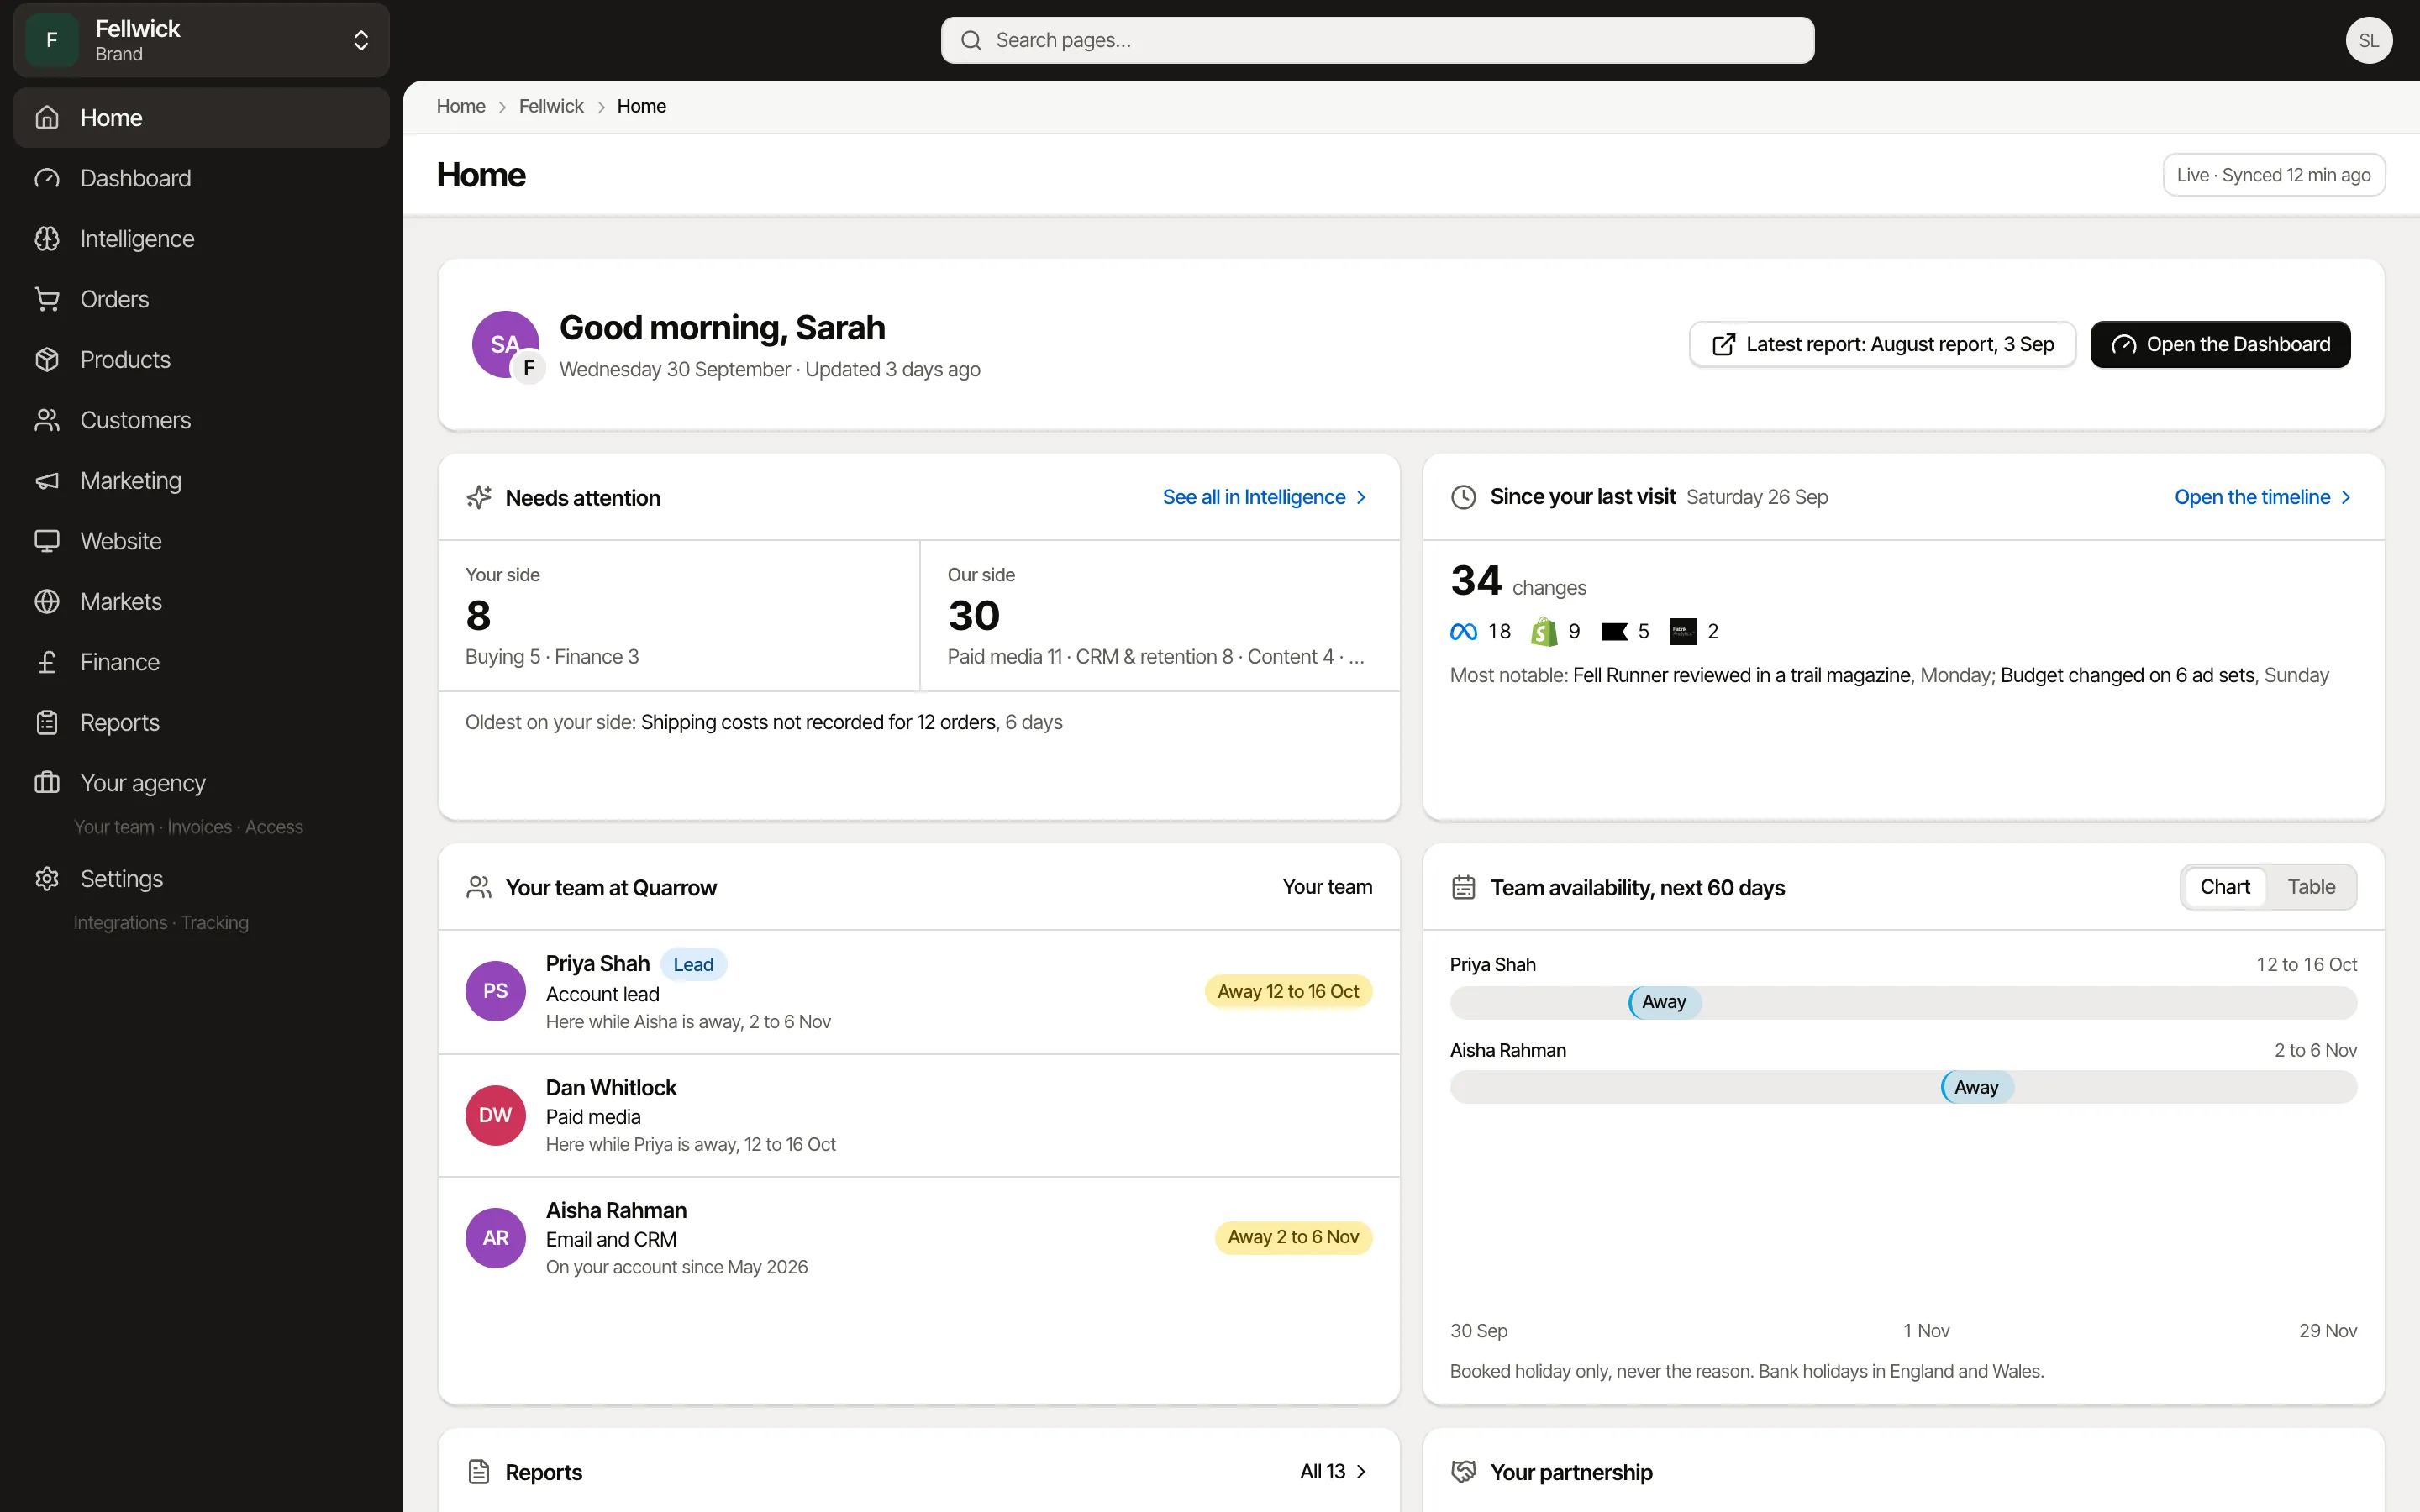This screenshot has height=1512, width=2420.
Task: Focus the Search pages field
Action: pyautogui.click(x=1377, y=40)
